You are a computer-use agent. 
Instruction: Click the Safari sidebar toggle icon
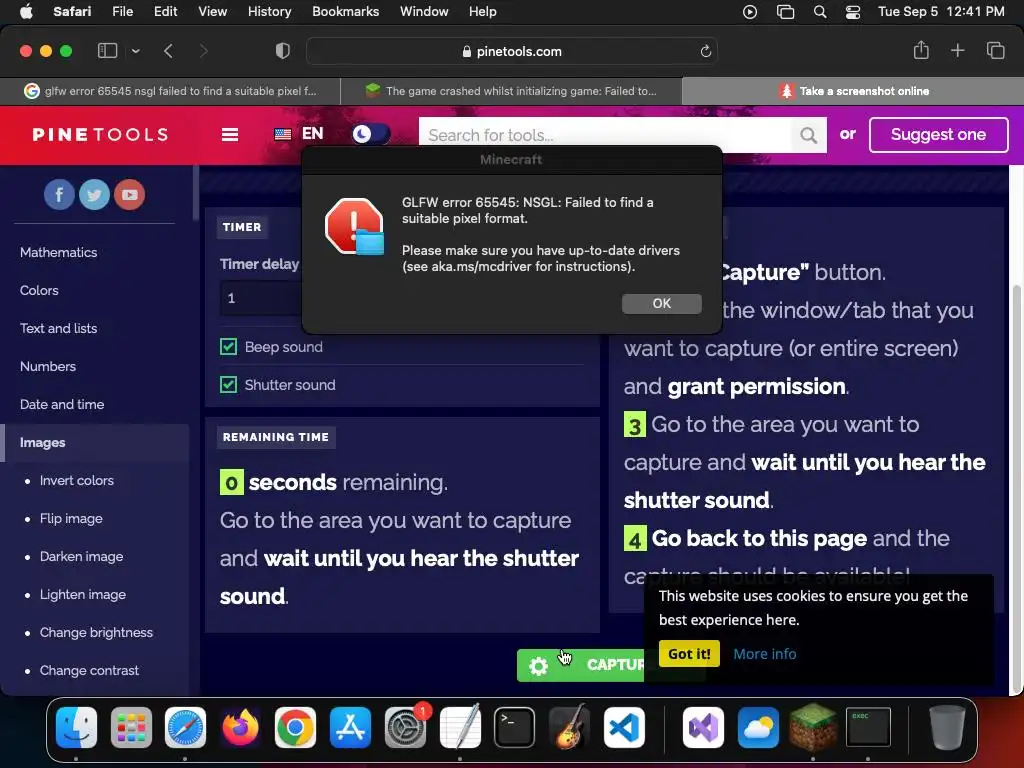click(107, 51)
